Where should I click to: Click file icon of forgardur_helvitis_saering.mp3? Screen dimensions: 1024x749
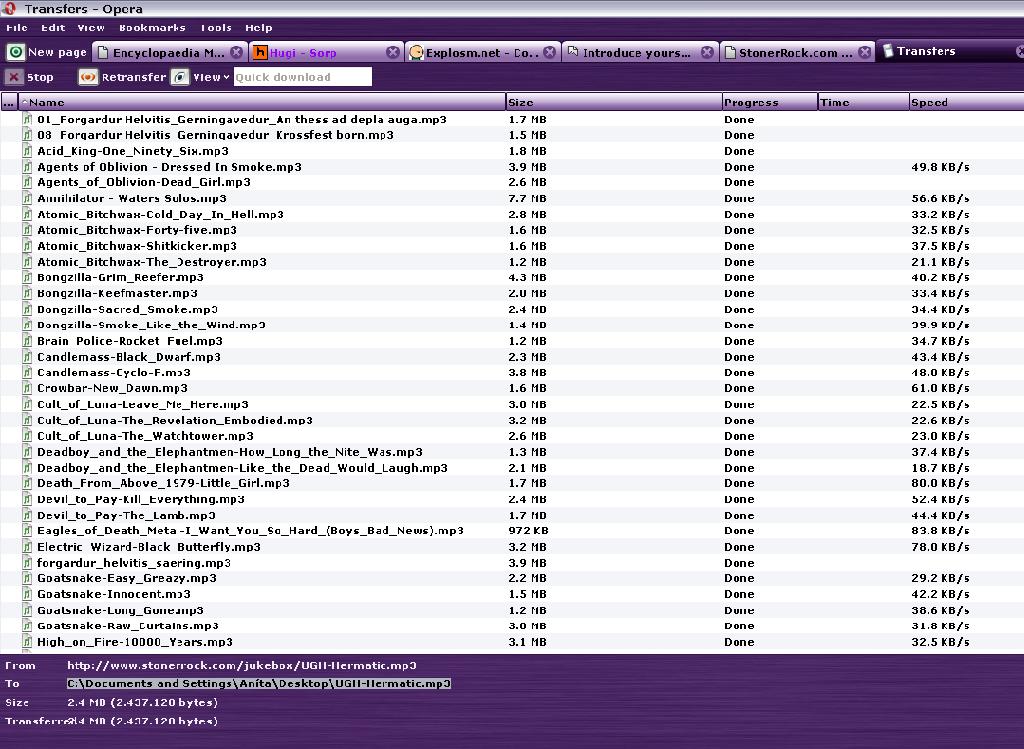point(27,563)
